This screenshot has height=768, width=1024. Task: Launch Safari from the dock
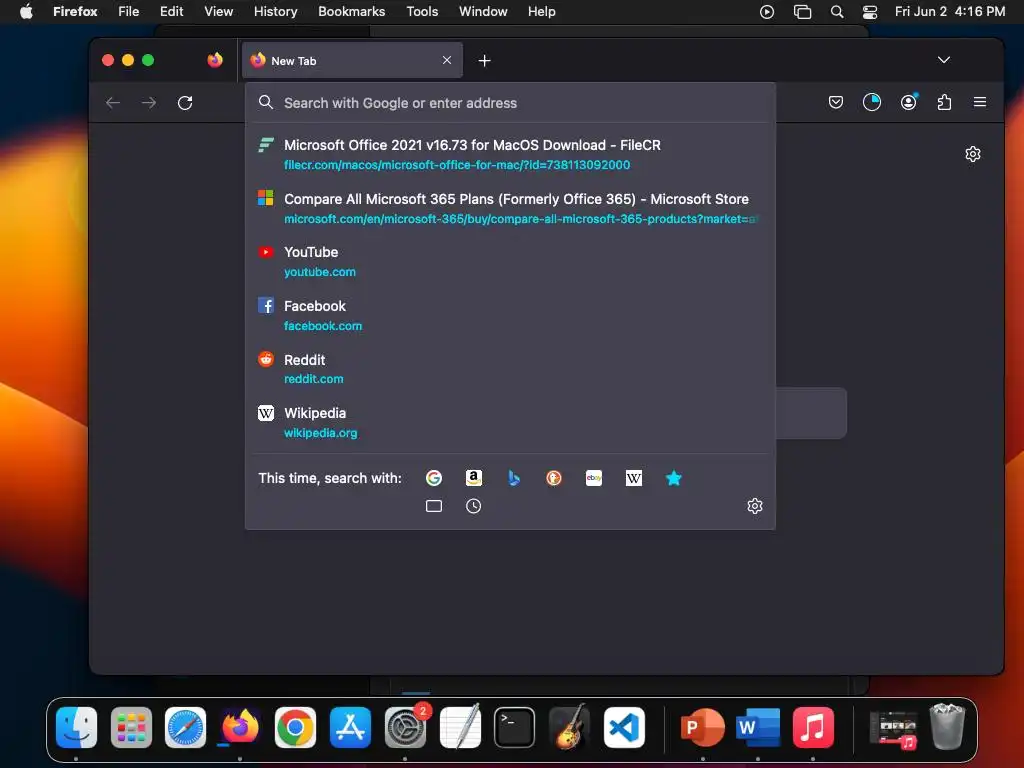click(x=185, y=727)
